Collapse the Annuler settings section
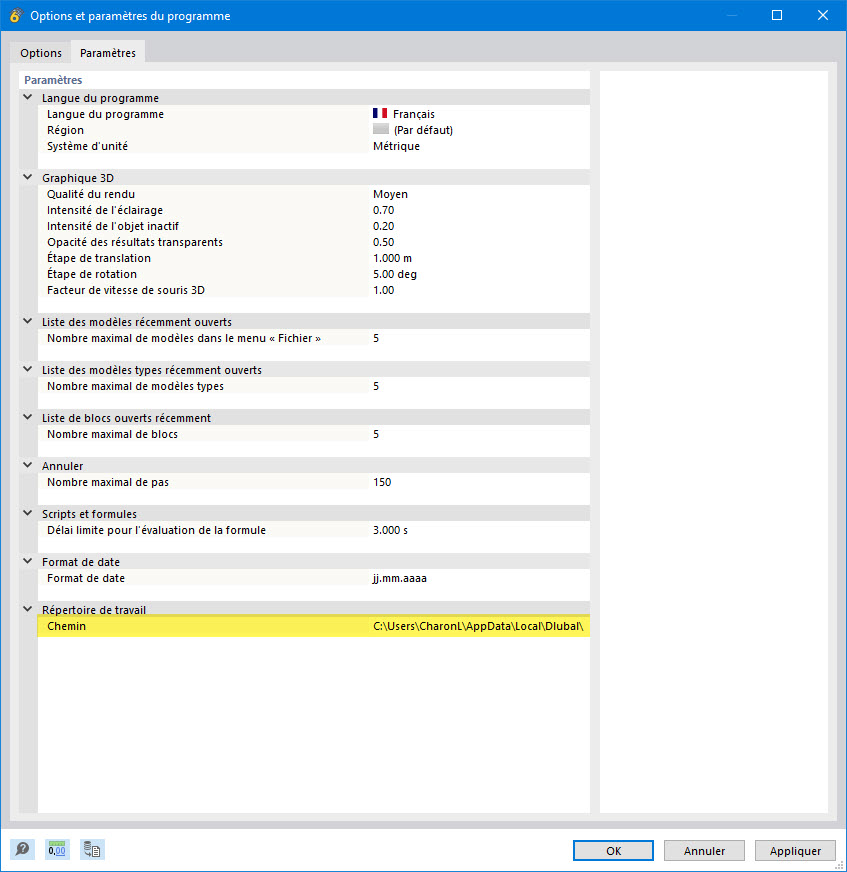This screenshot has height=872, width=847. pyautogui.click(x=26, y=465)
